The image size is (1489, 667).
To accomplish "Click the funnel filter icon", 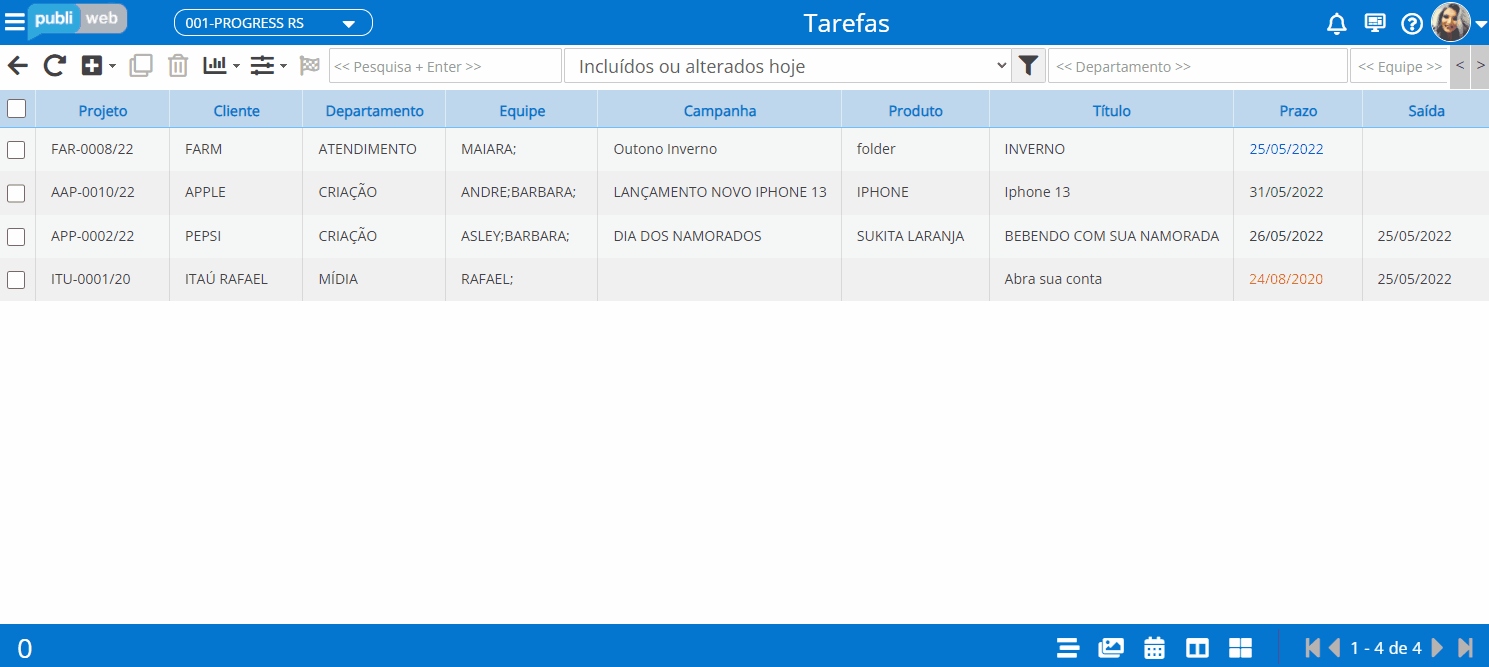I will pos(1028,66).
